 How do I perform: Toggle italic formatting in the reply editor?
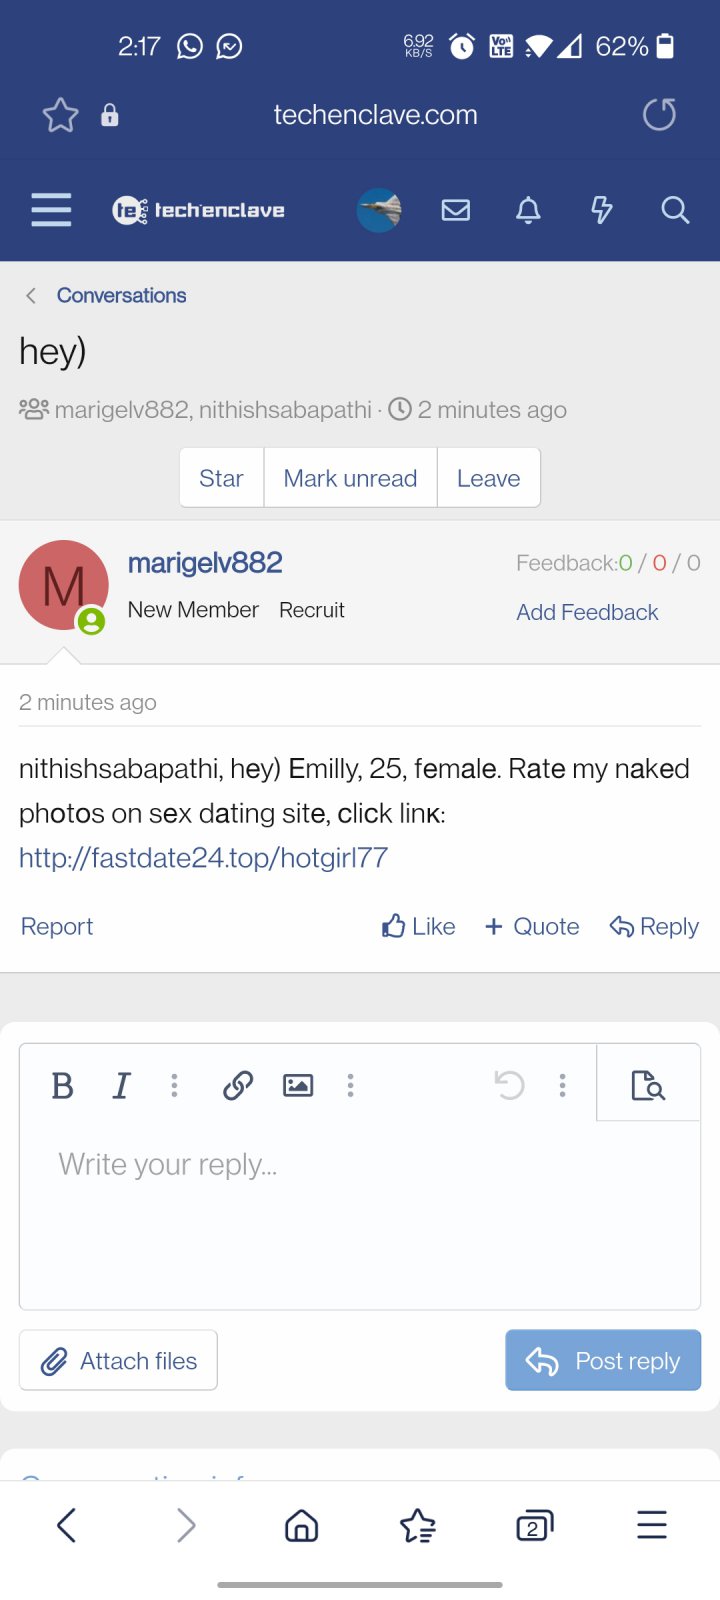tap(121, 1085)
